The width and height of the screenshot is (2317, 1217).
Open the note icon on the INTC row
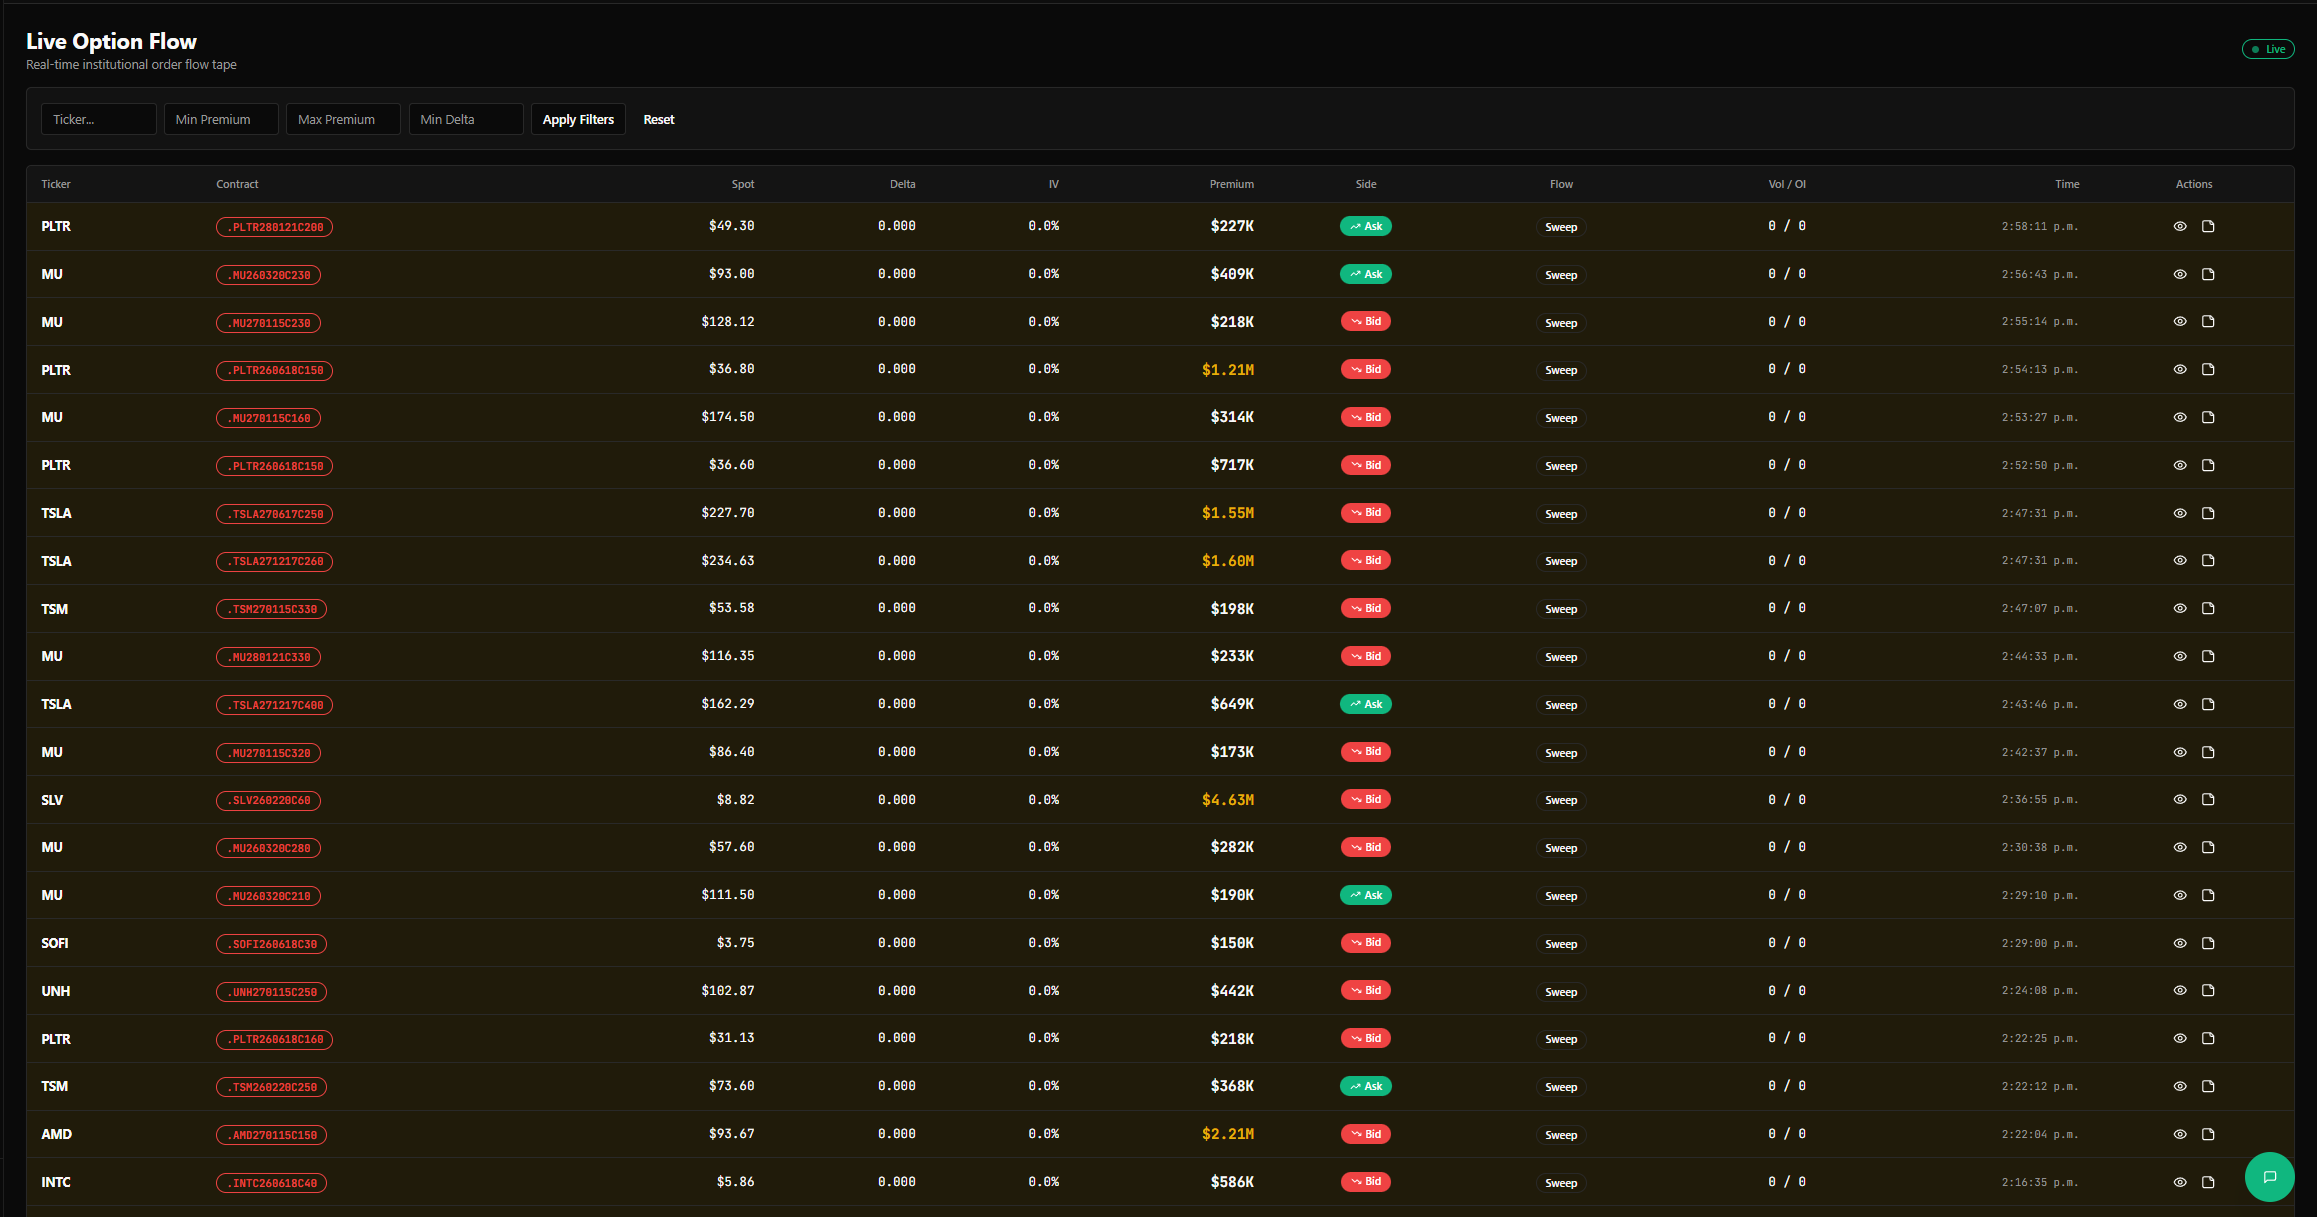tap(2208, 1182)
